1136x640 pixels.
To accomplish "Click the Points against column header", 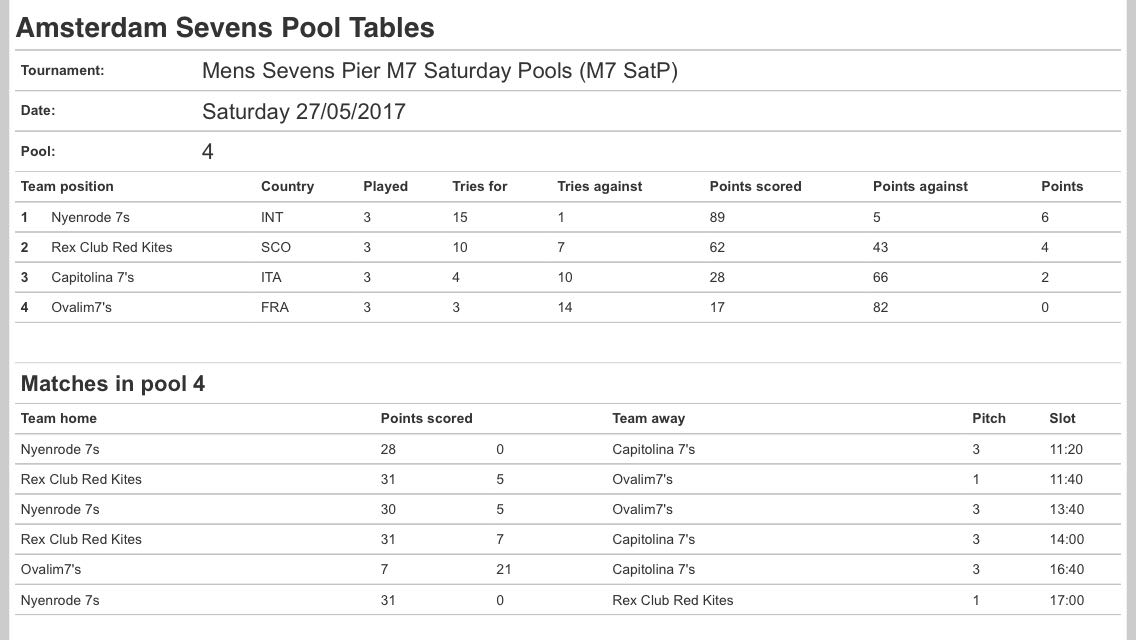I will coord(920,186).
